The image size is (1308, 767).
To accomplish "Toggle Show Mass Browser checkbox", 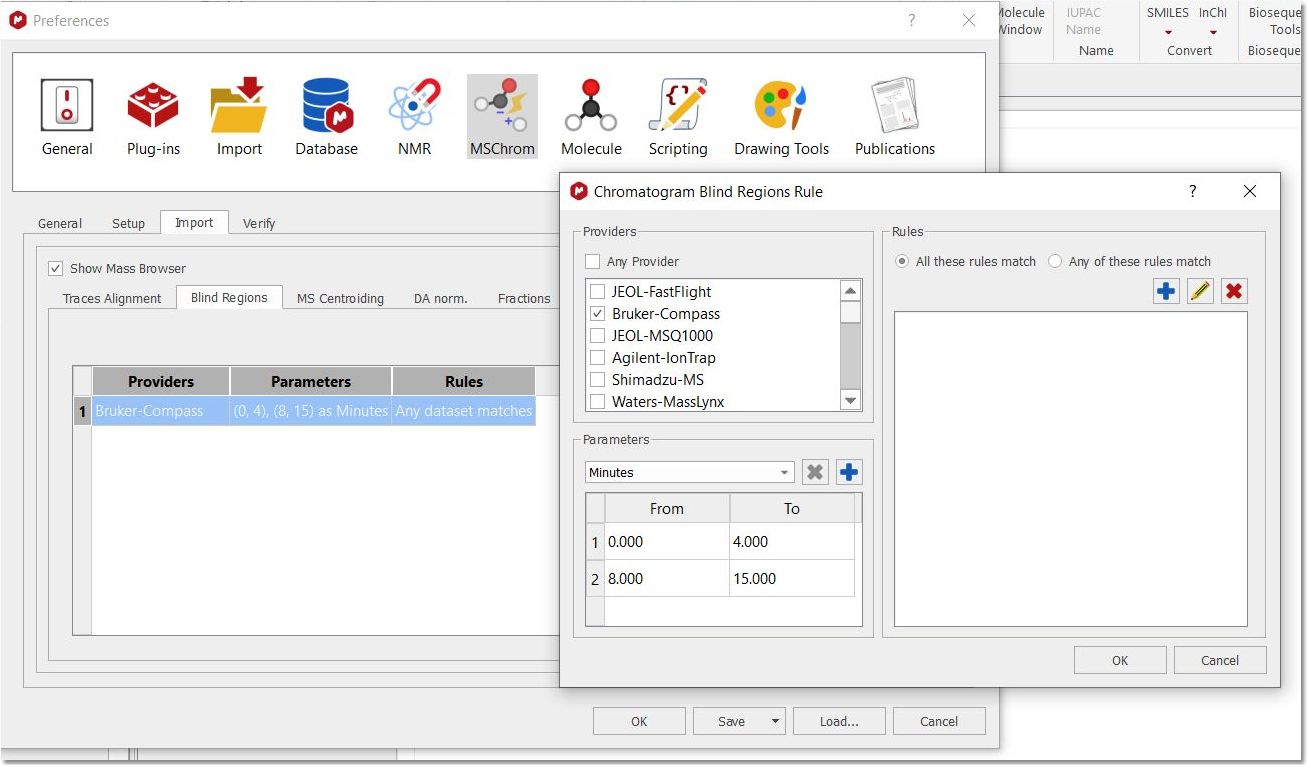I will point(56,268).
